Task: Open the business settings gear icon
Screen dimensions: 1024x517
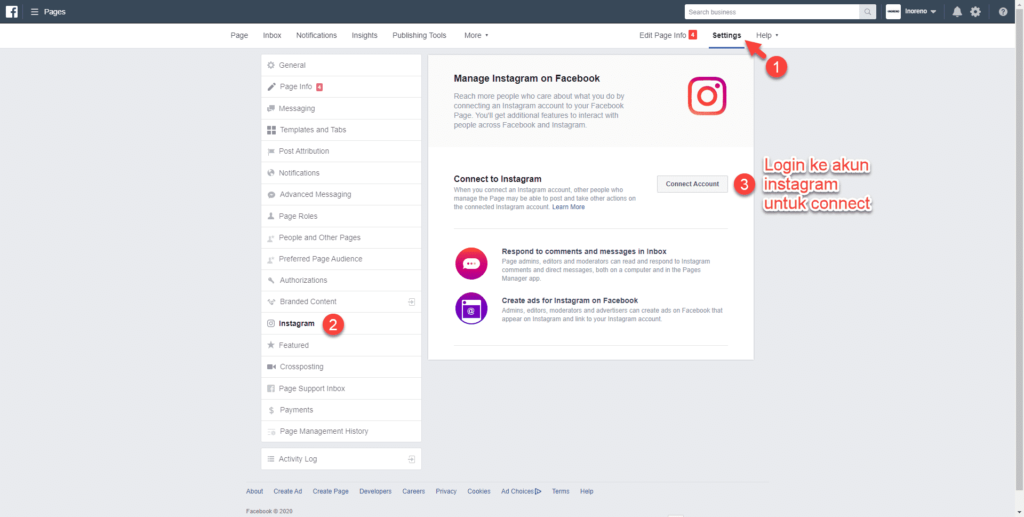Action: pyautogui.click(x=976, y=12)
